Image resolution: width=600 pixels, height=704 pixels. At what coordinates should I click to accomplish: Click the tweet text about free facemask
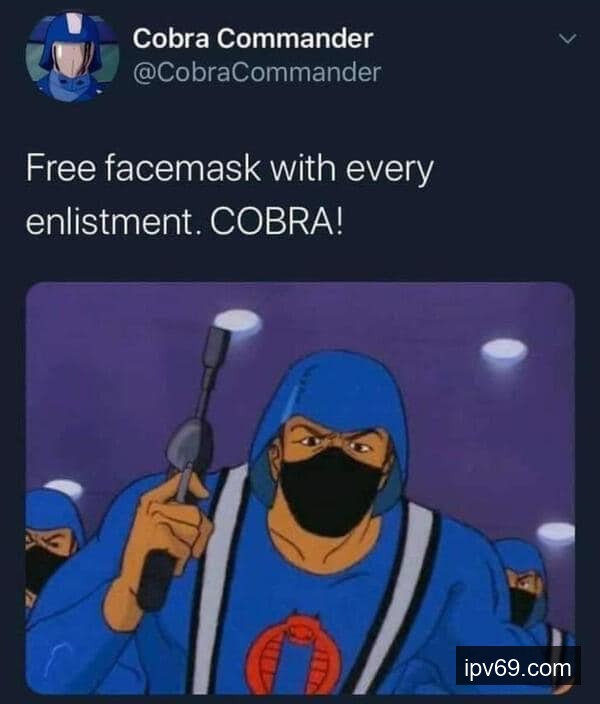pyautogui.click(x=229, y=195)
